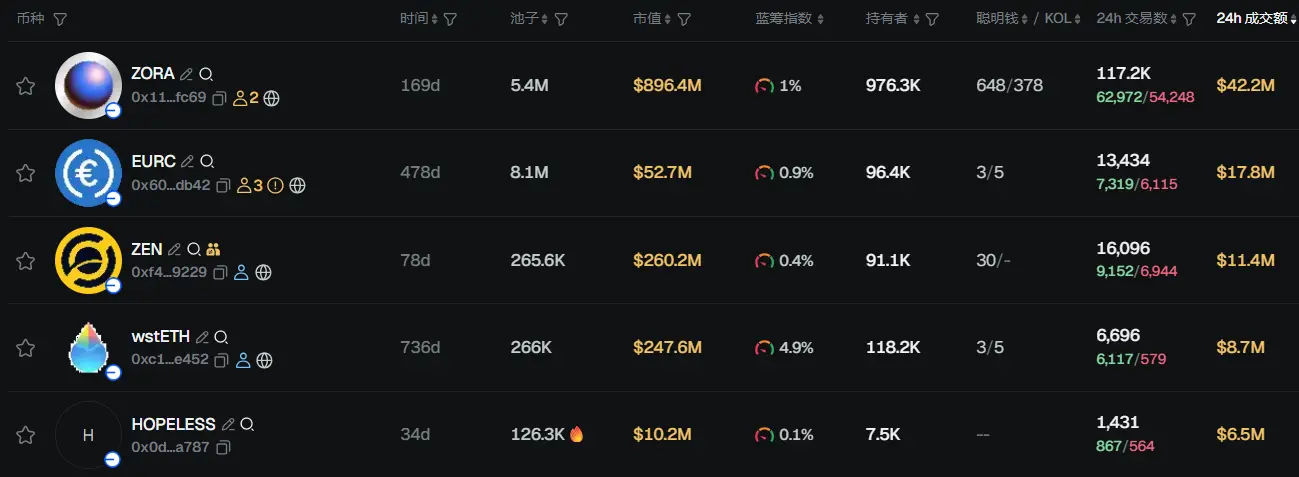Image resolution: width=1299 pixels, height=477 pixels.
Task: Open the 持有者 column filter
Action: [932, 19]
